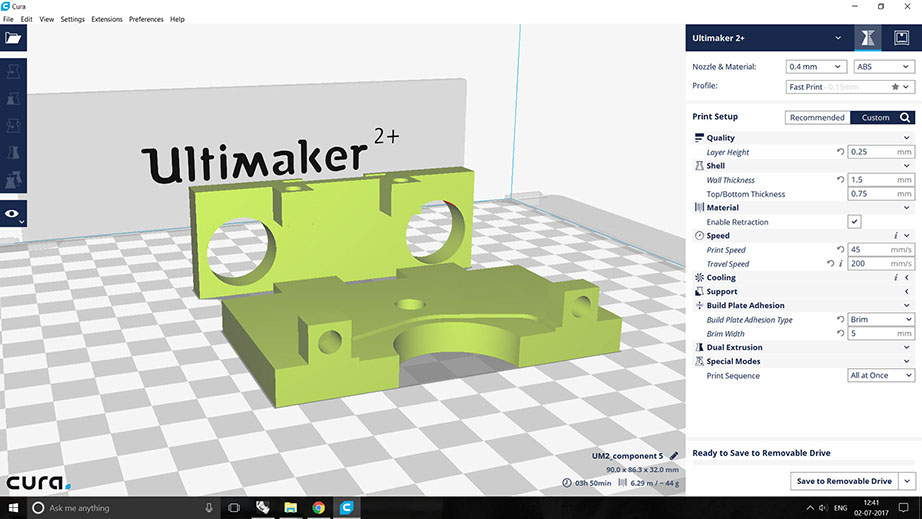The height and width of the screenshot is (519, 922).
Task: Expand the Support section
Action: click(x=906, y=292)
